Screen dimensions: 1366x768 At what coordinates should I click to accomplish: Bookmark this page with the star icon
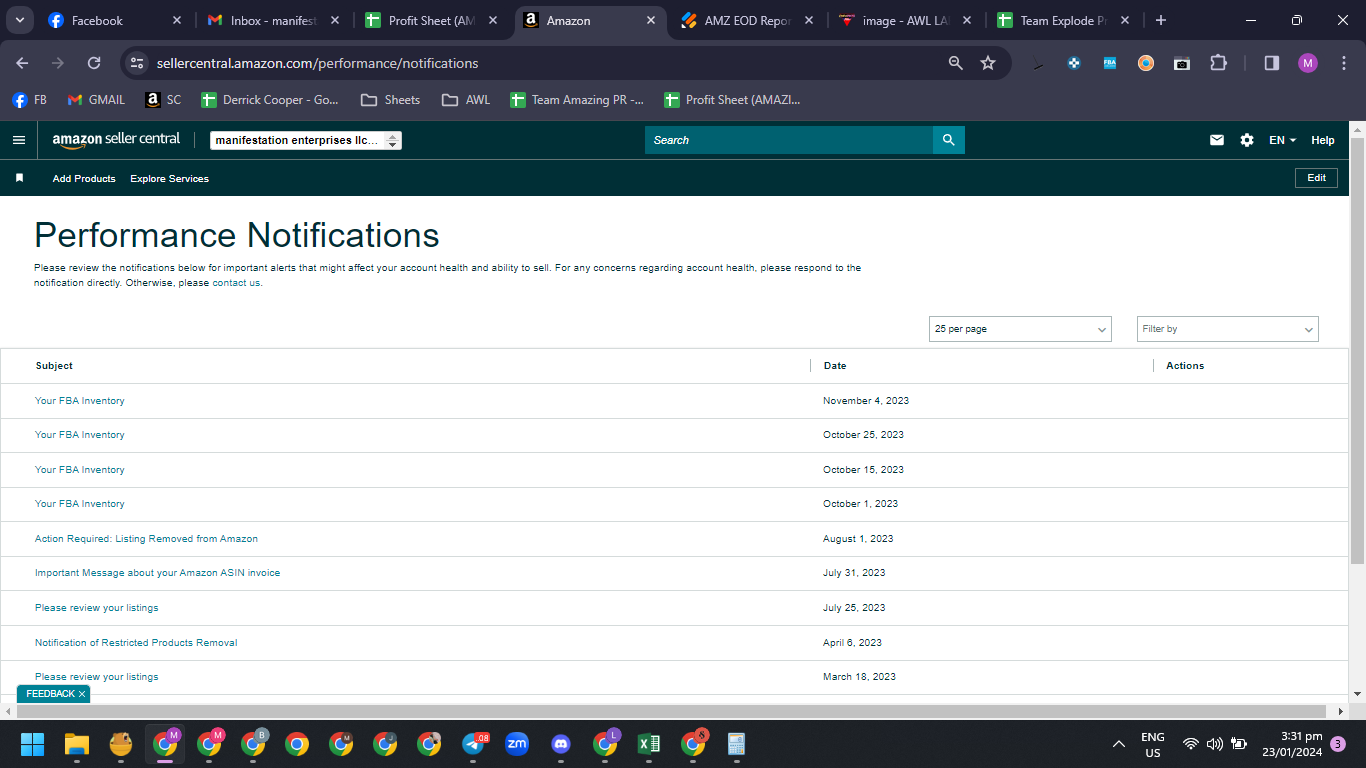[988, 63]
